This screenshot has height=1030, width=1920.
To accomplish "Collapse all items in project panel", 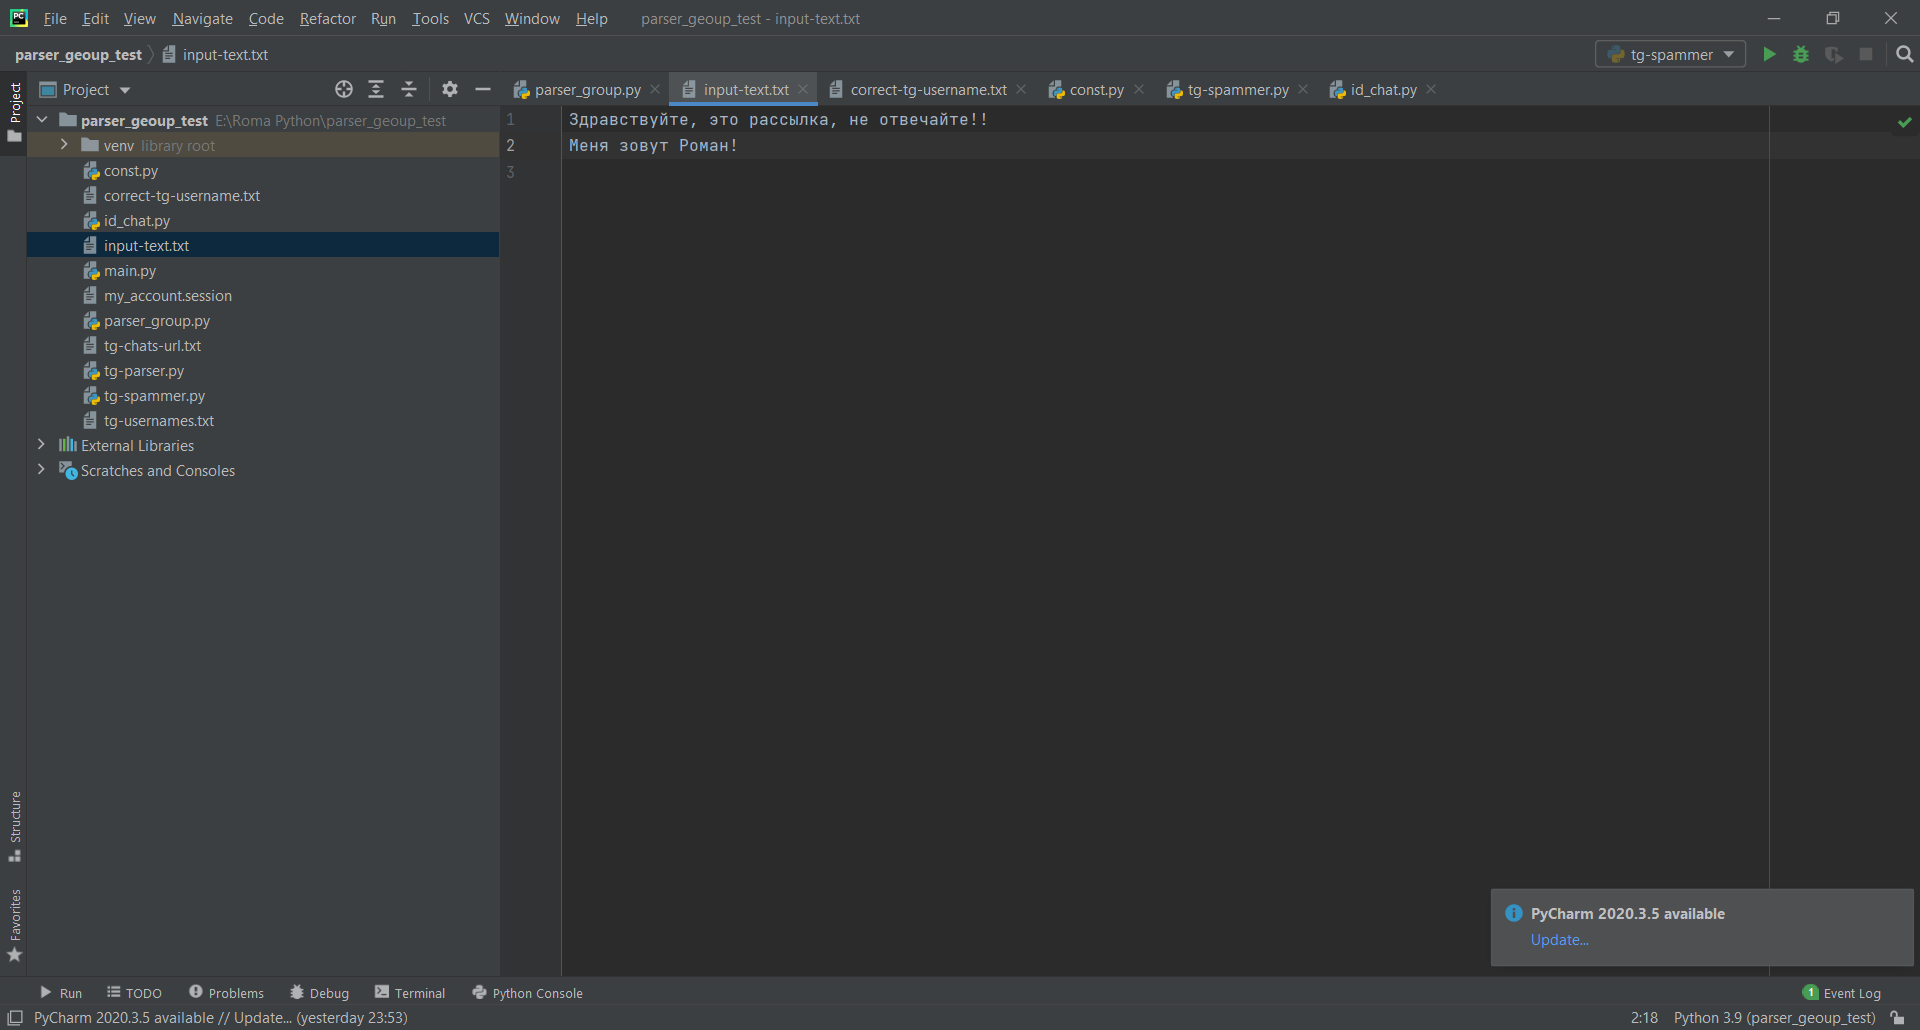I will pyautogui.click(x=409, y=89).
